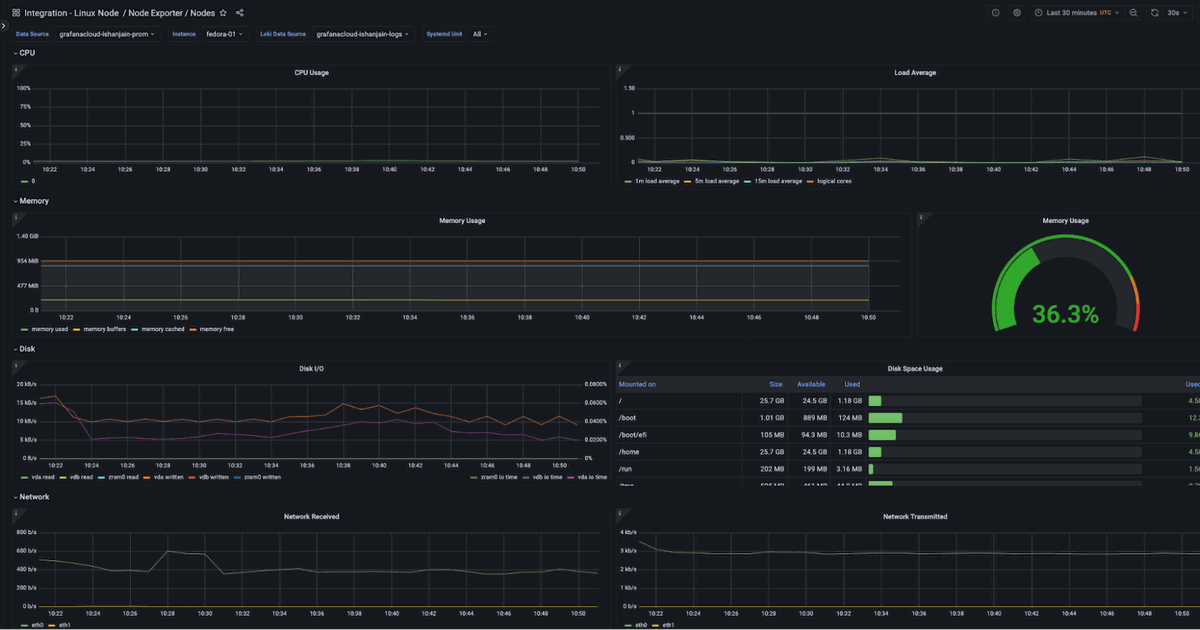Image resolution: width=1200 pixels, height=630 pixels.
Task: Toggle eth1 legend in Network Transmitted
Action: pos(663,625)
